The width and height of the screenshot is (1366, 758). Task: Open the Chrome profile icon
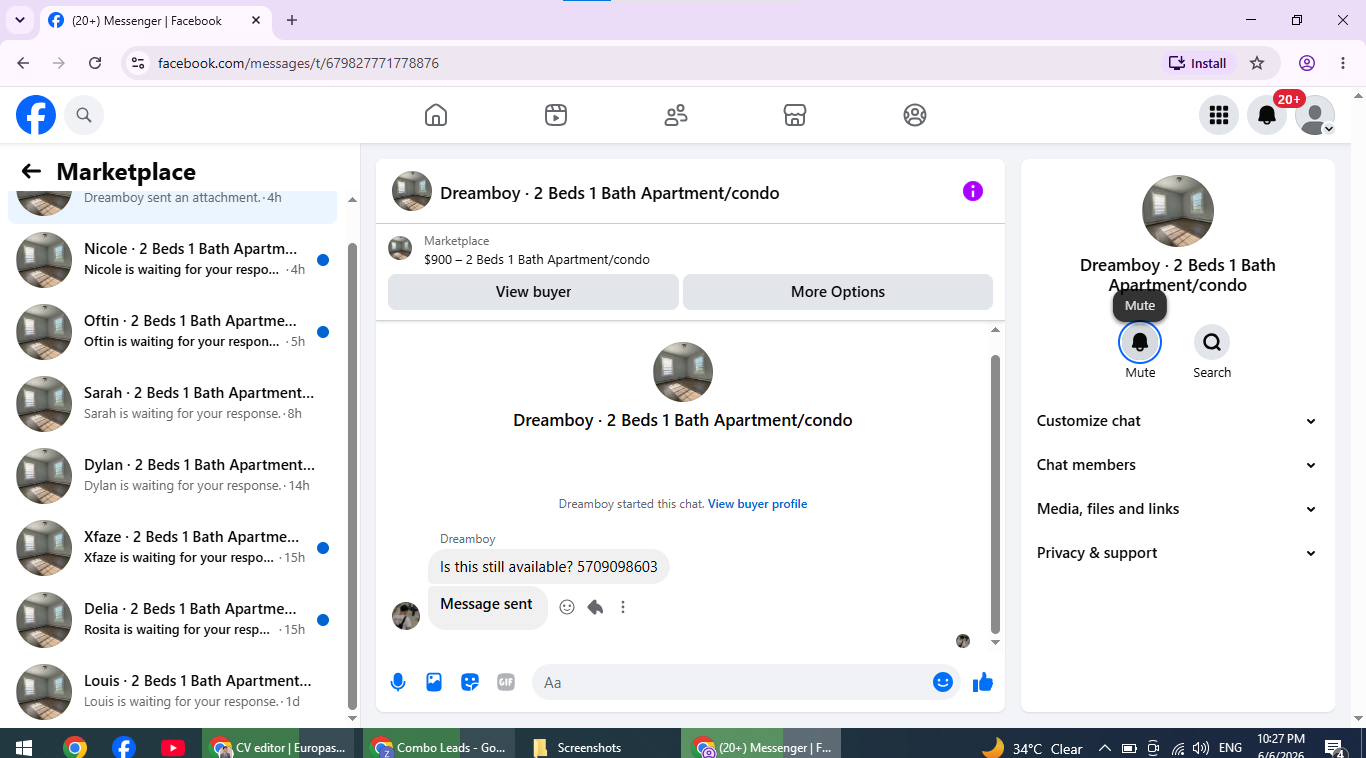pyautogui.click(x=1307, y=63)
